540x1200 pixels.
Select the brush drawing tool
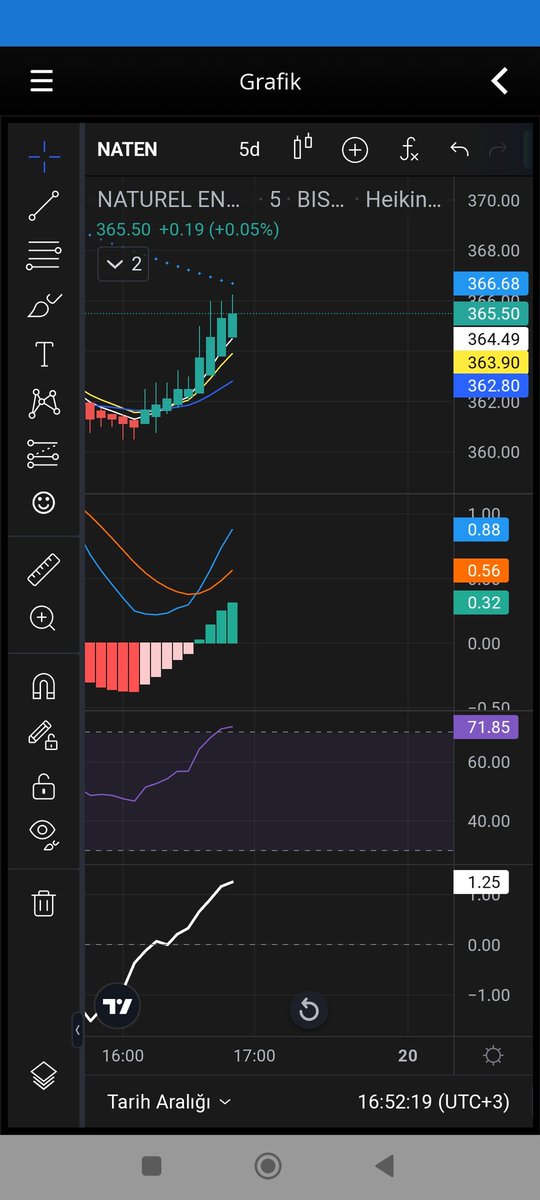click(43, 305)
